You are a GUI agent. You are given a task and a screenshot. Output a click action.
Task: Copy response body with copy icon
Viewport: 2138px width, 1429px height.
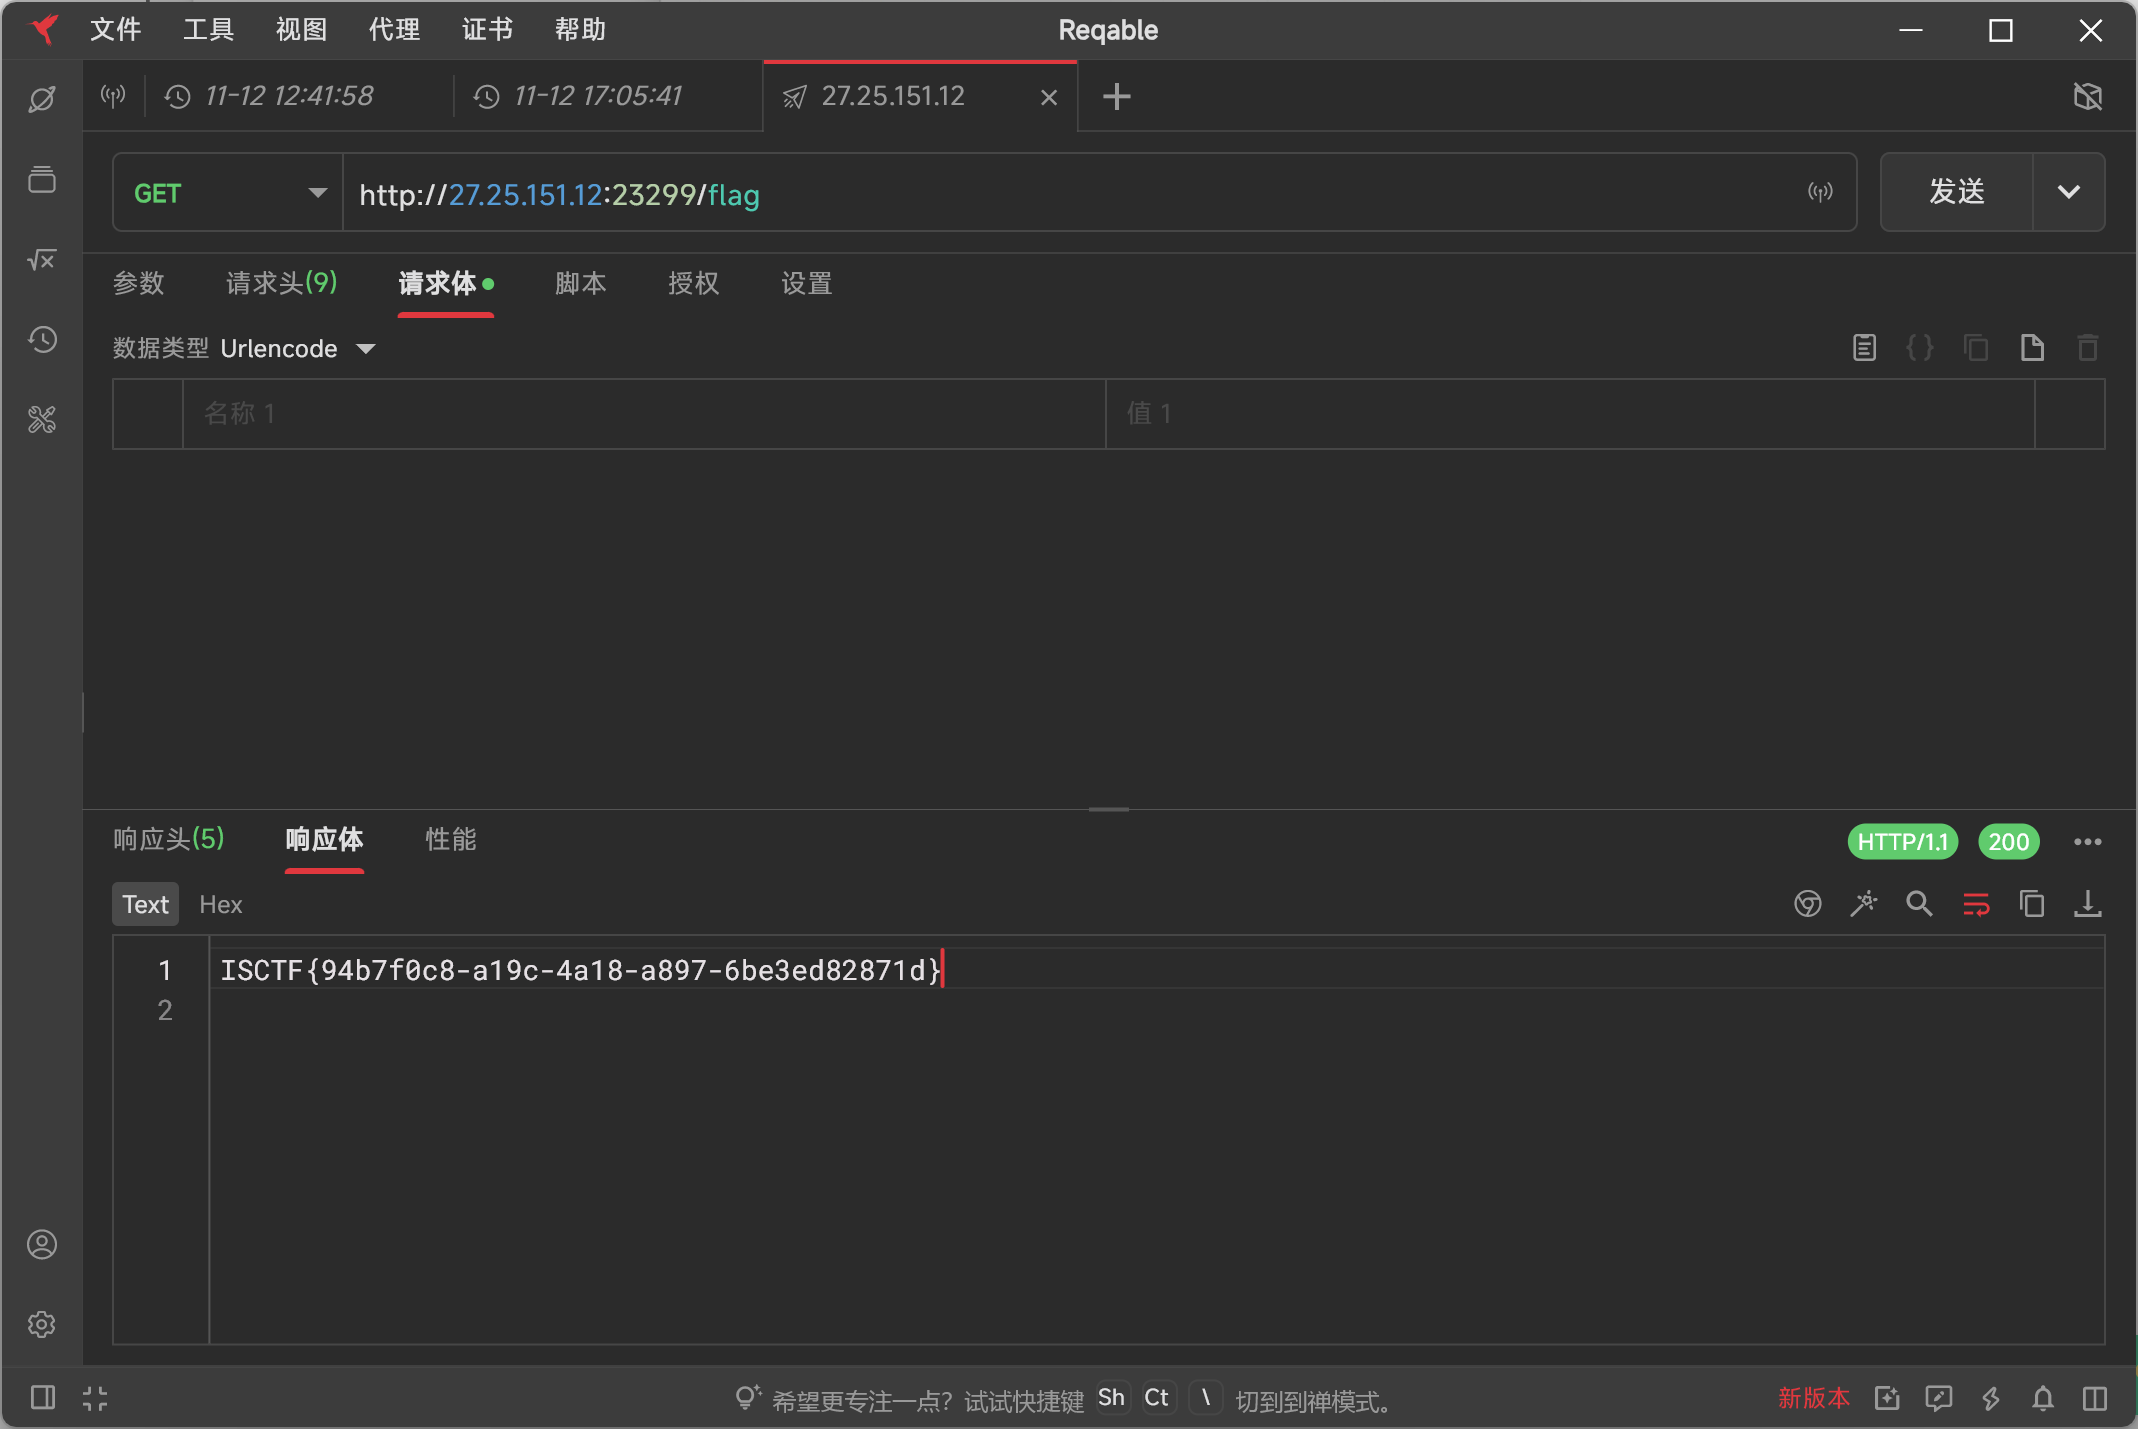point(2031,904)
